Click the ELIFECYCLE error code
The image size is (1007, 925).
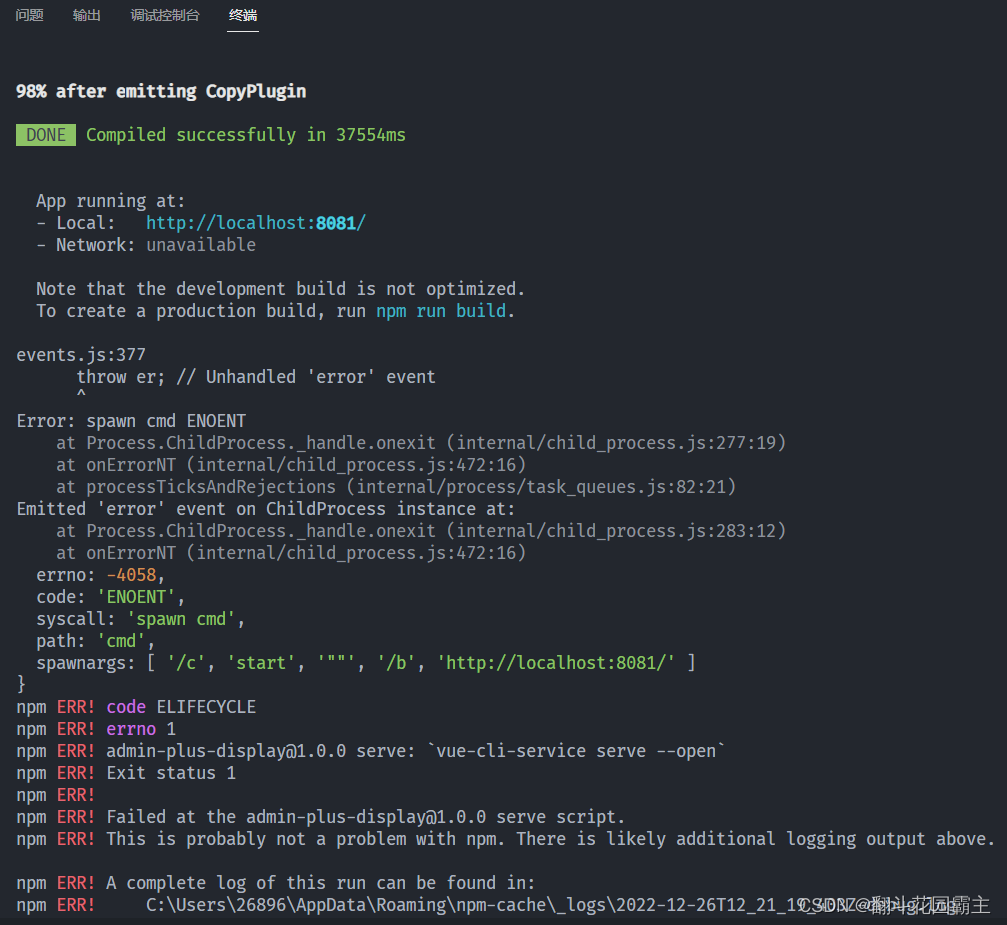pyautogui.click(x=205, y=706)
